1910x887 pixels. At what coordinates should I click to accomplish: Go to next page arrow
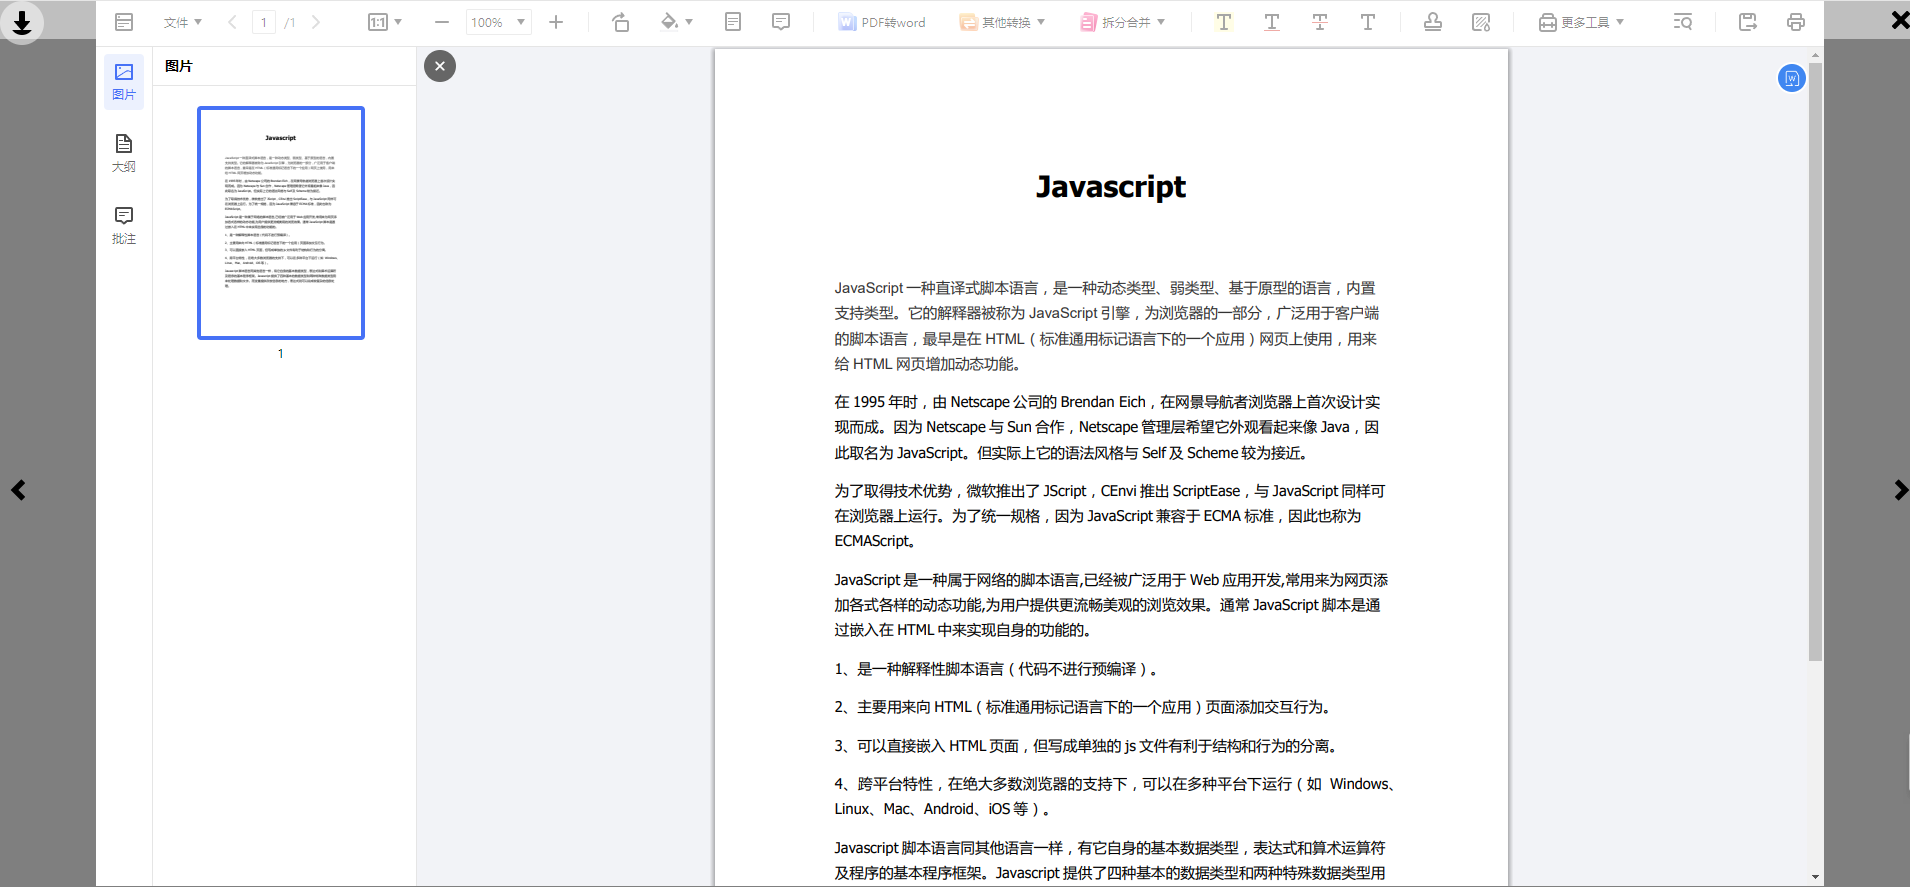pyautogui.click(x=316, y=22)
